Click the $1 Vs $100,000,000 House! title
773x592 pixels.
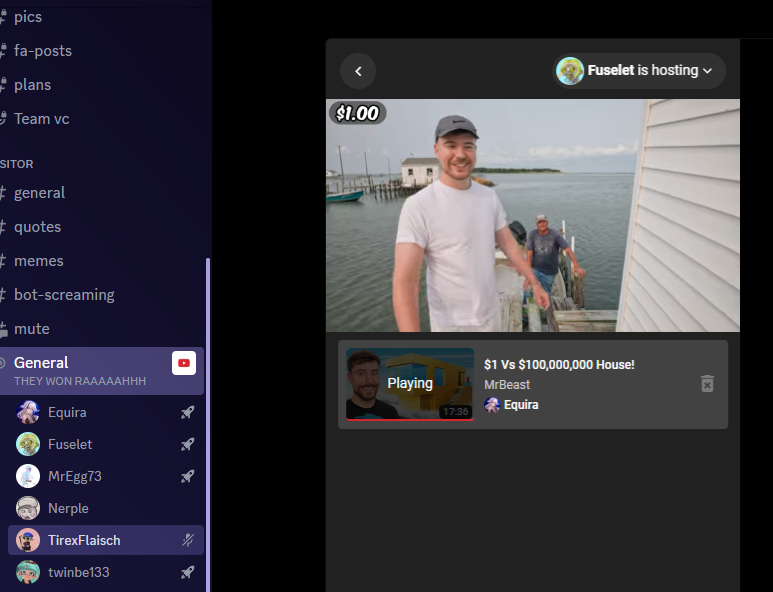[559, 365]
